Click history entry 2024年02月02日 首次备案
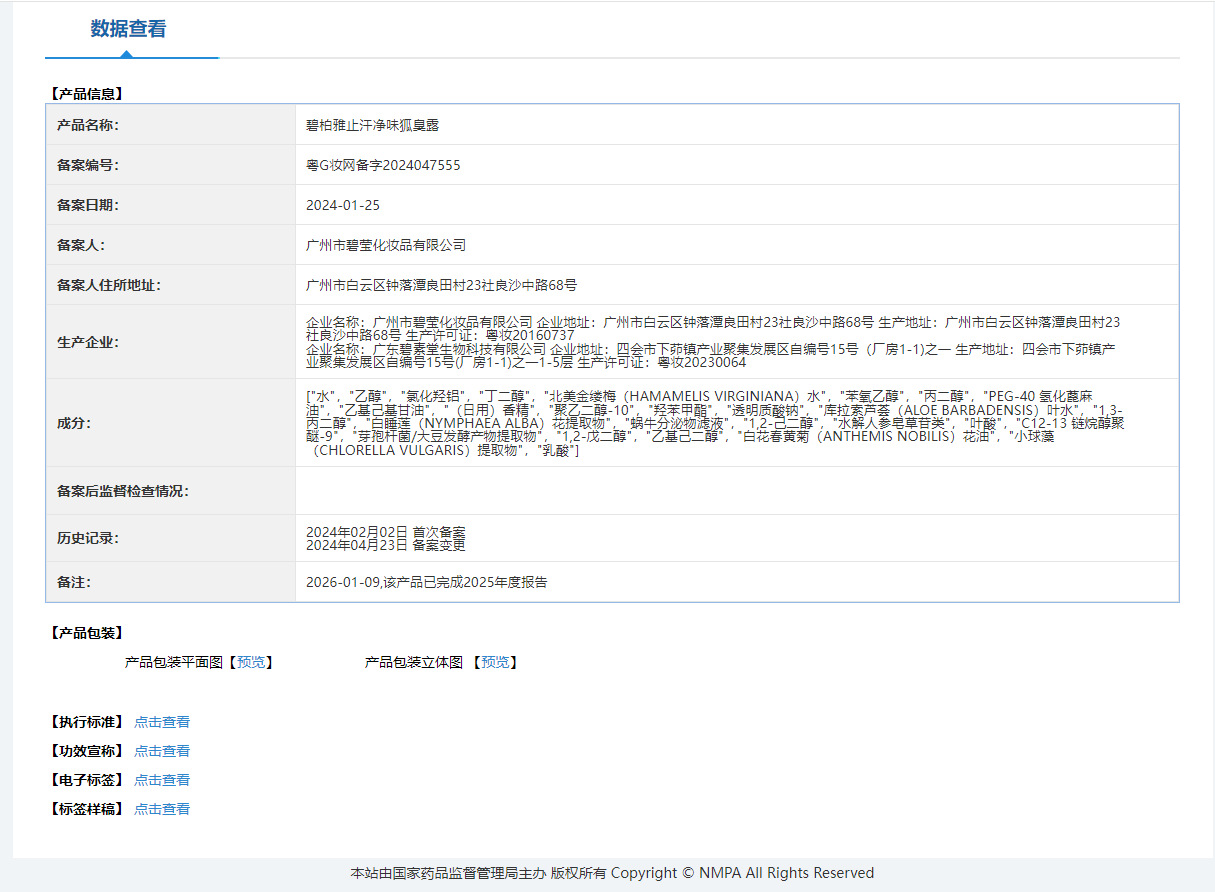 click(x=385, y=532)
